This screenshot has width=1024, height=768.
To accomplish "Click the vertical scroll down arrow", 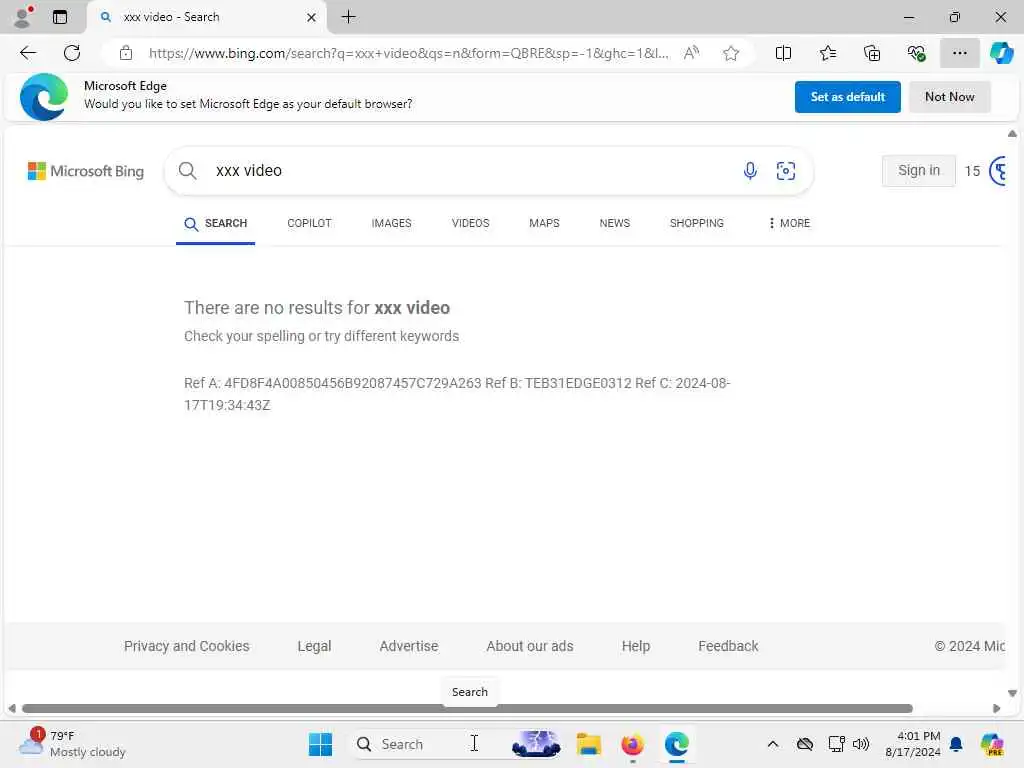I will 1012,693.
